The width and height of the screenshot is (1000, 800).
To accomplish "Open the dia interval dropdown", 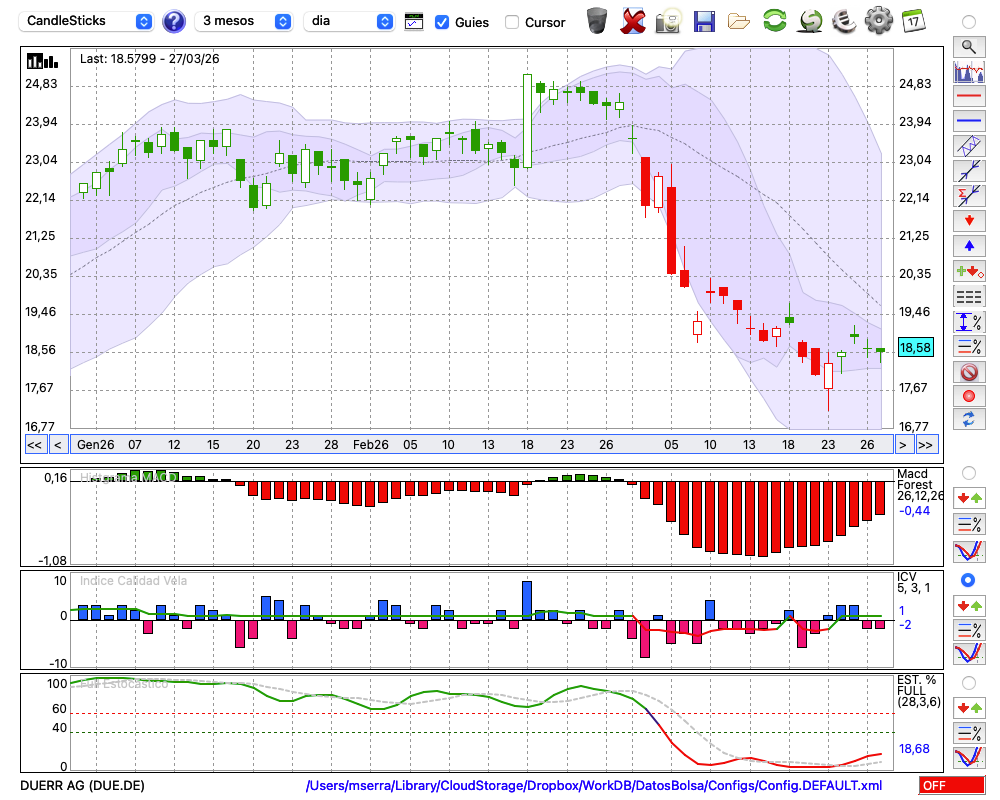I will [348, 21].
